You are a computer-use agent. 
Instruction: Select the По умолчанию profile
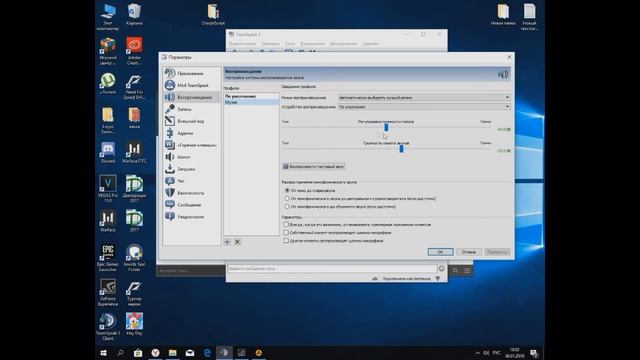pos(251,96)
